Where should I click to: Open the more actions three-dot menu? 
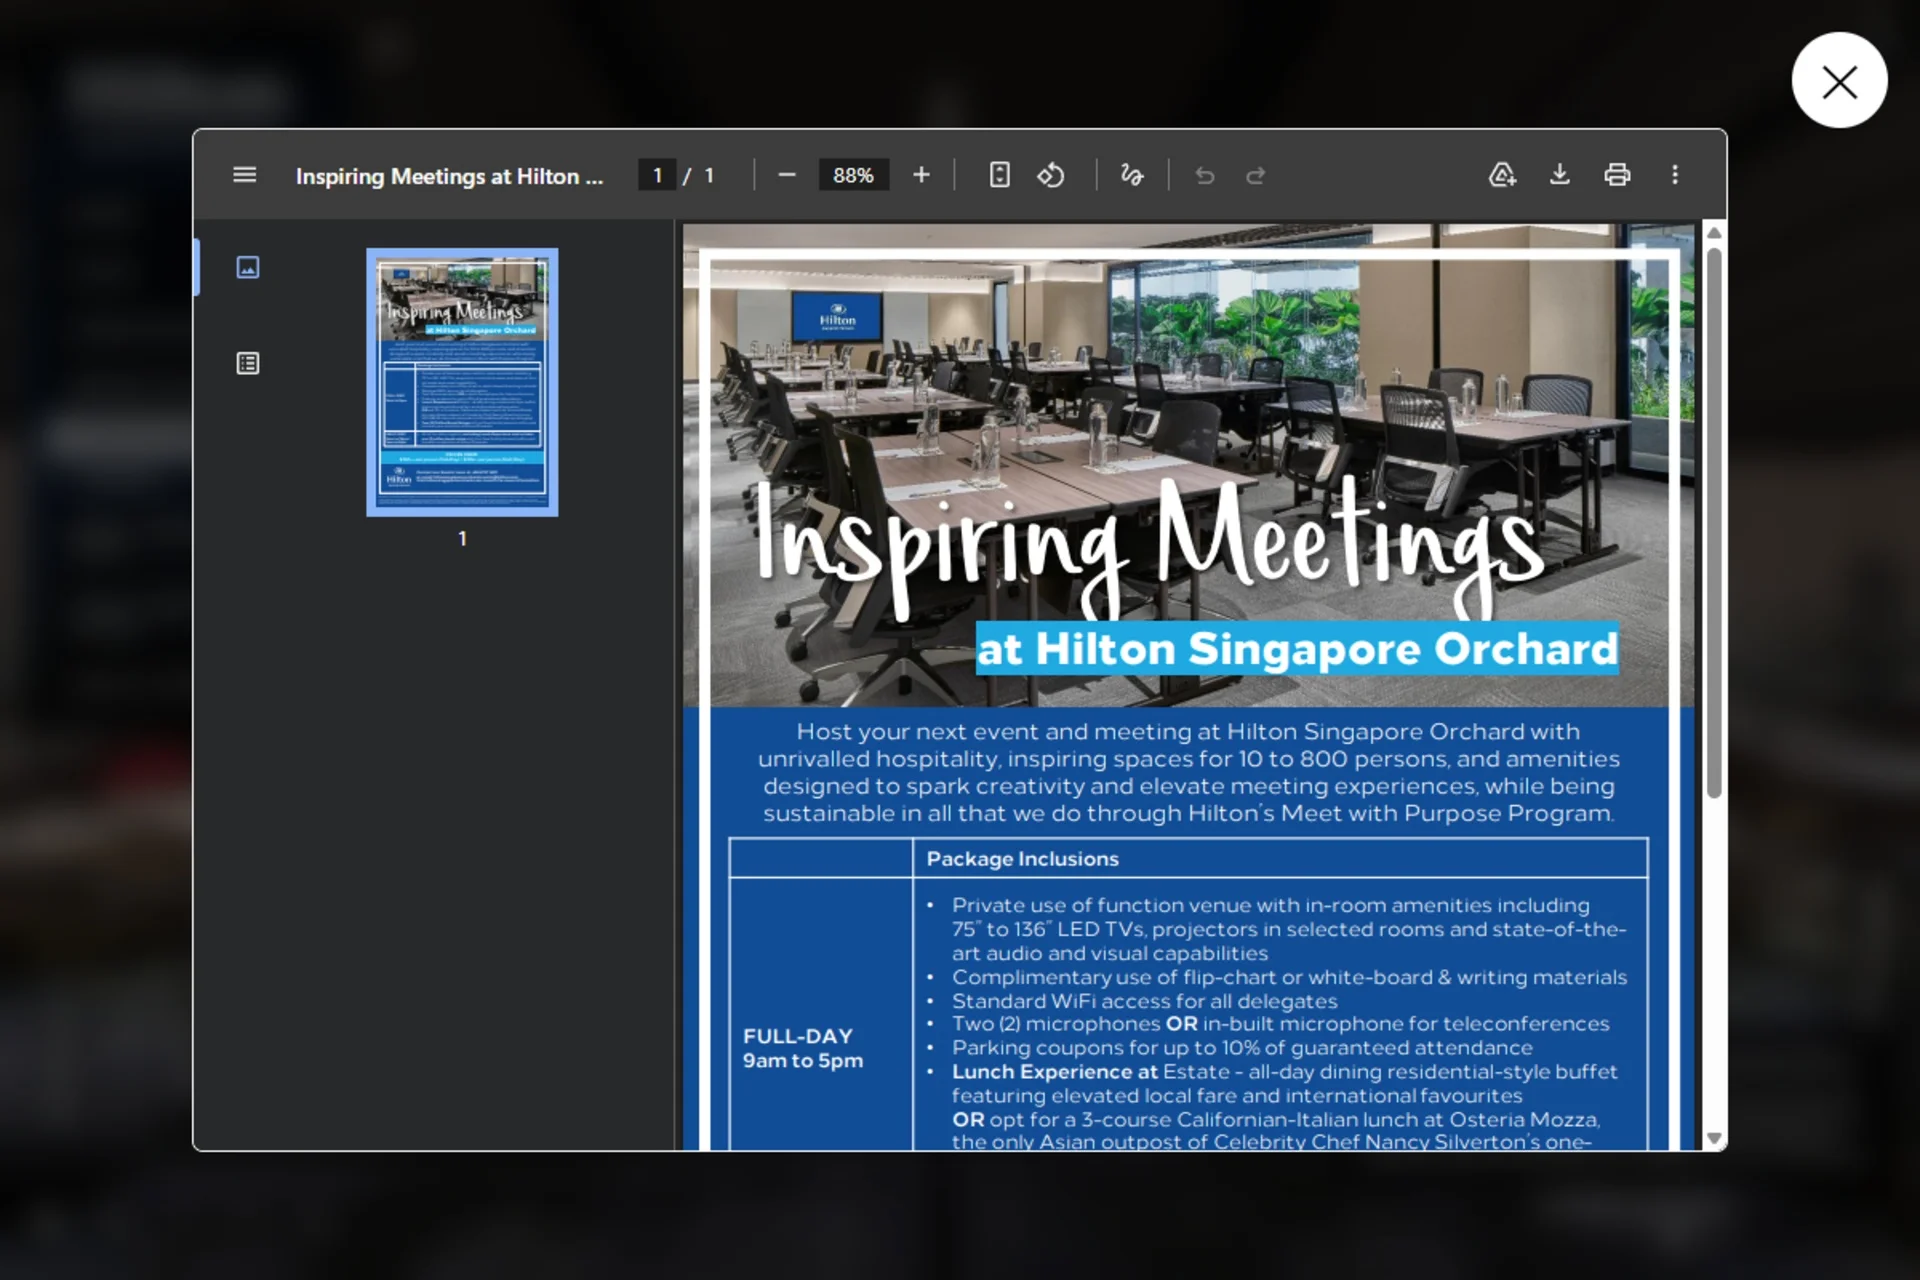(x=1675, y=175)
